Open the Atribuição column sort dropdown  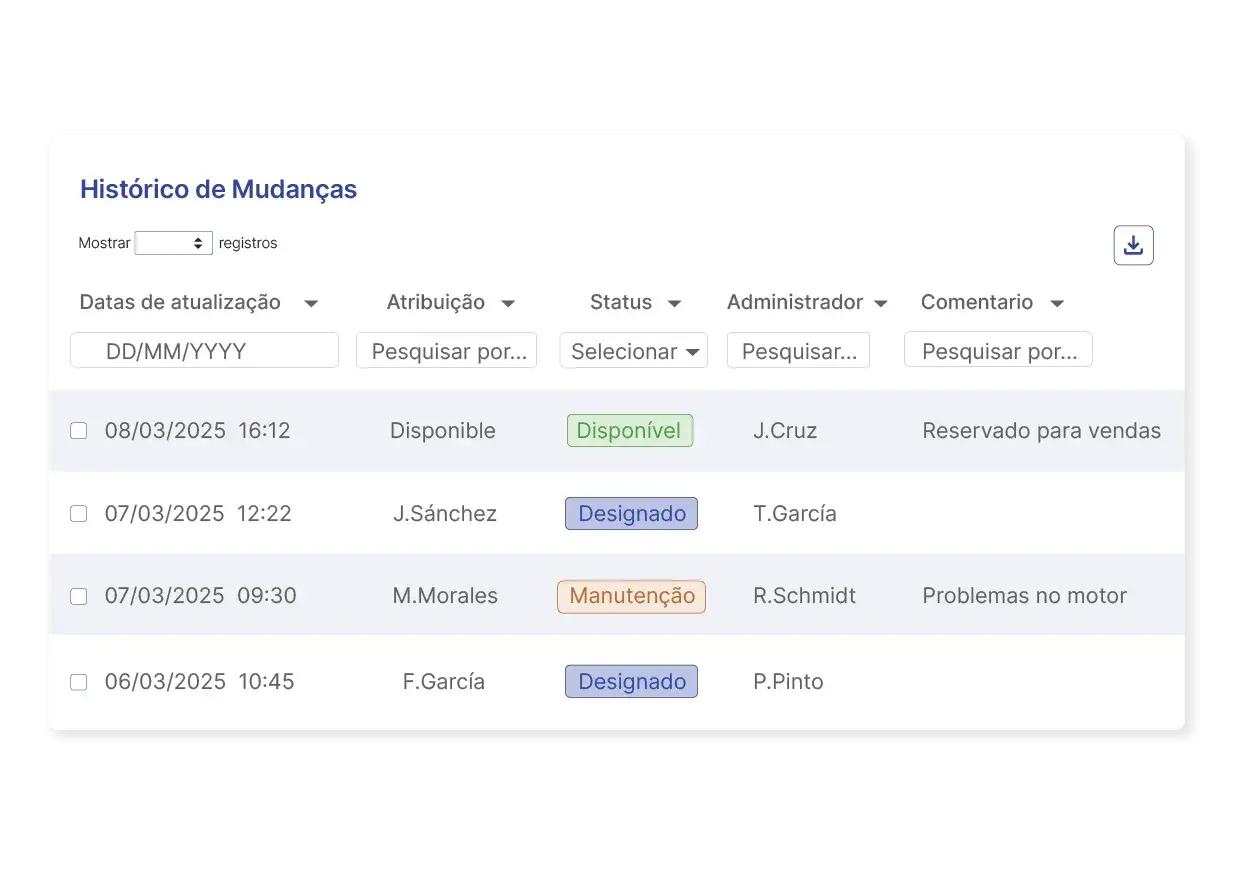[x=509, y=302]
